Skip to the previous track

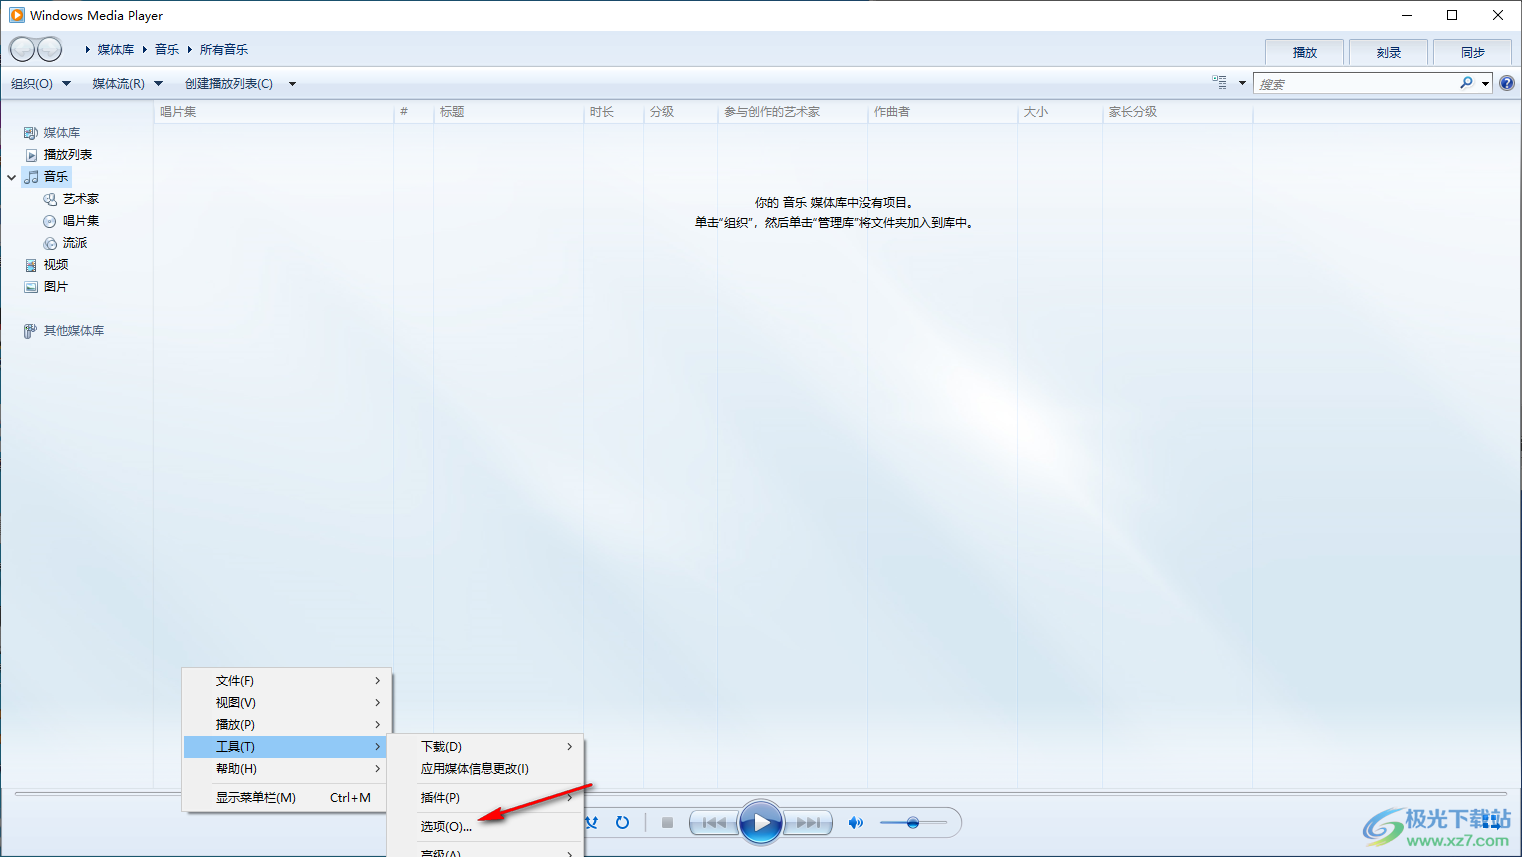tap(714, 823)
